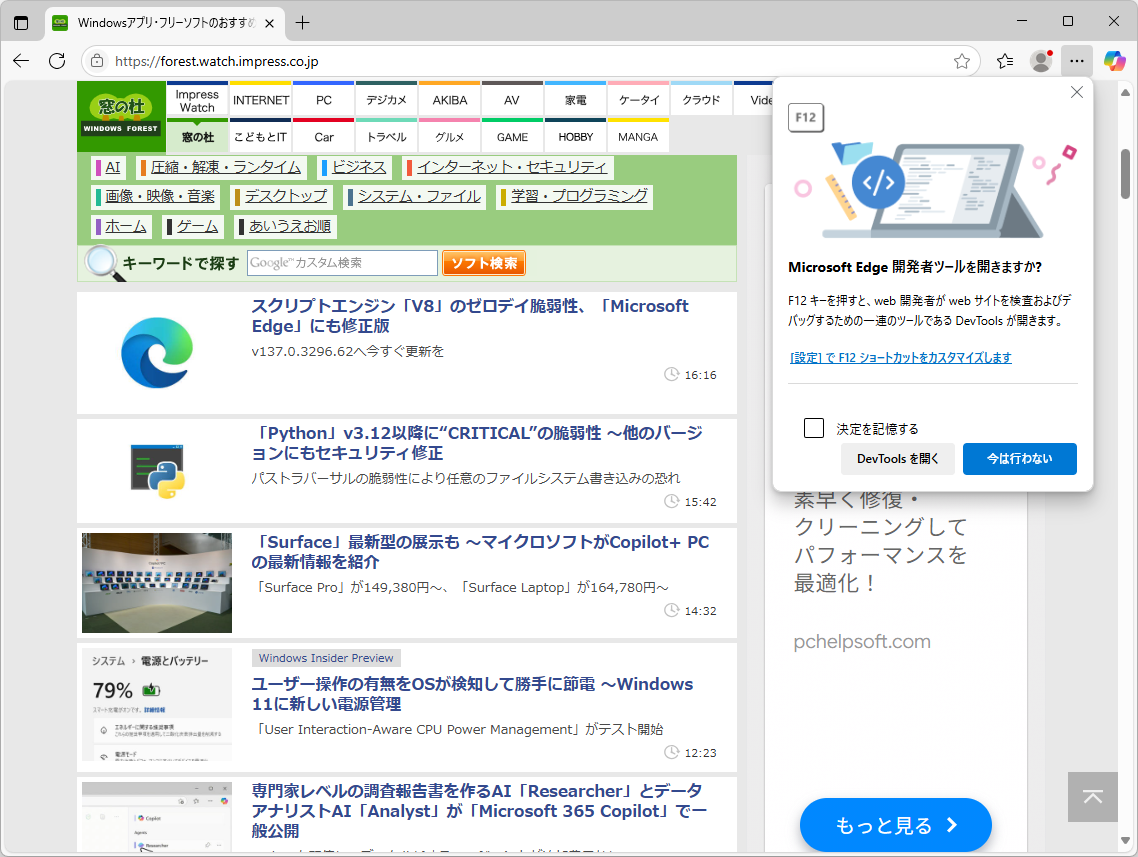
Task: Star the page as a favorite
Action: 961,61
